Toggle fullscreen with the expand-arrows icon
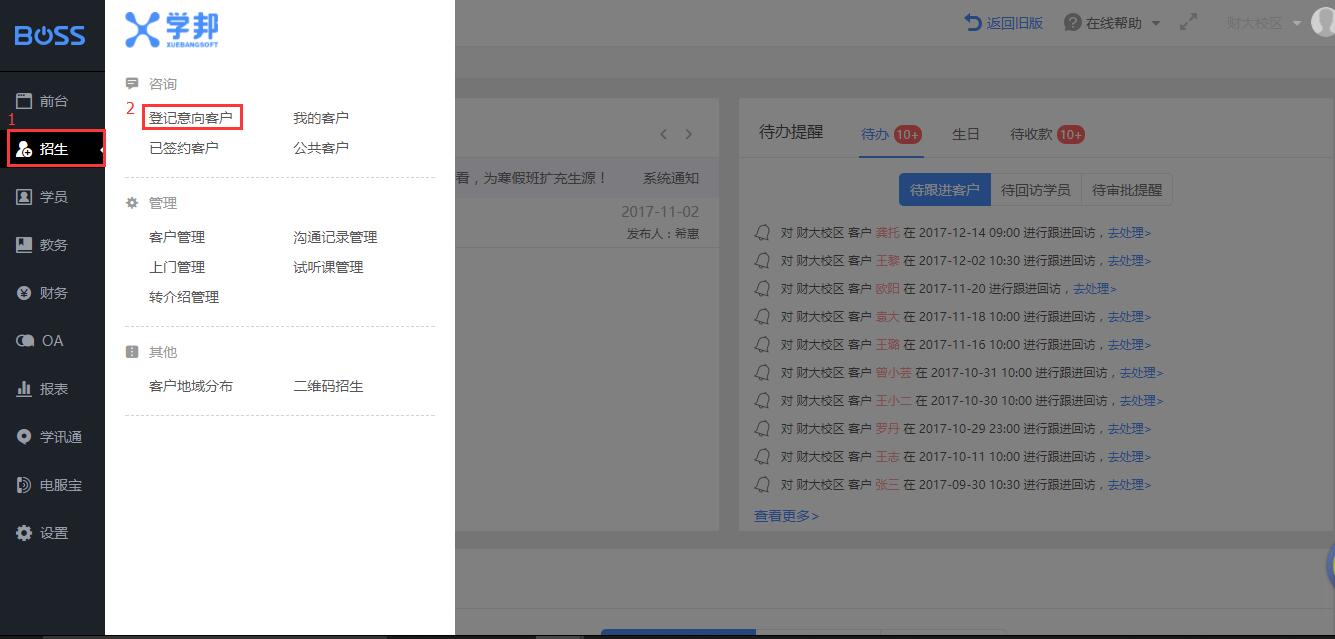Image resolution: width=1335 pixels, height=639 pixels. point(1188,22)
